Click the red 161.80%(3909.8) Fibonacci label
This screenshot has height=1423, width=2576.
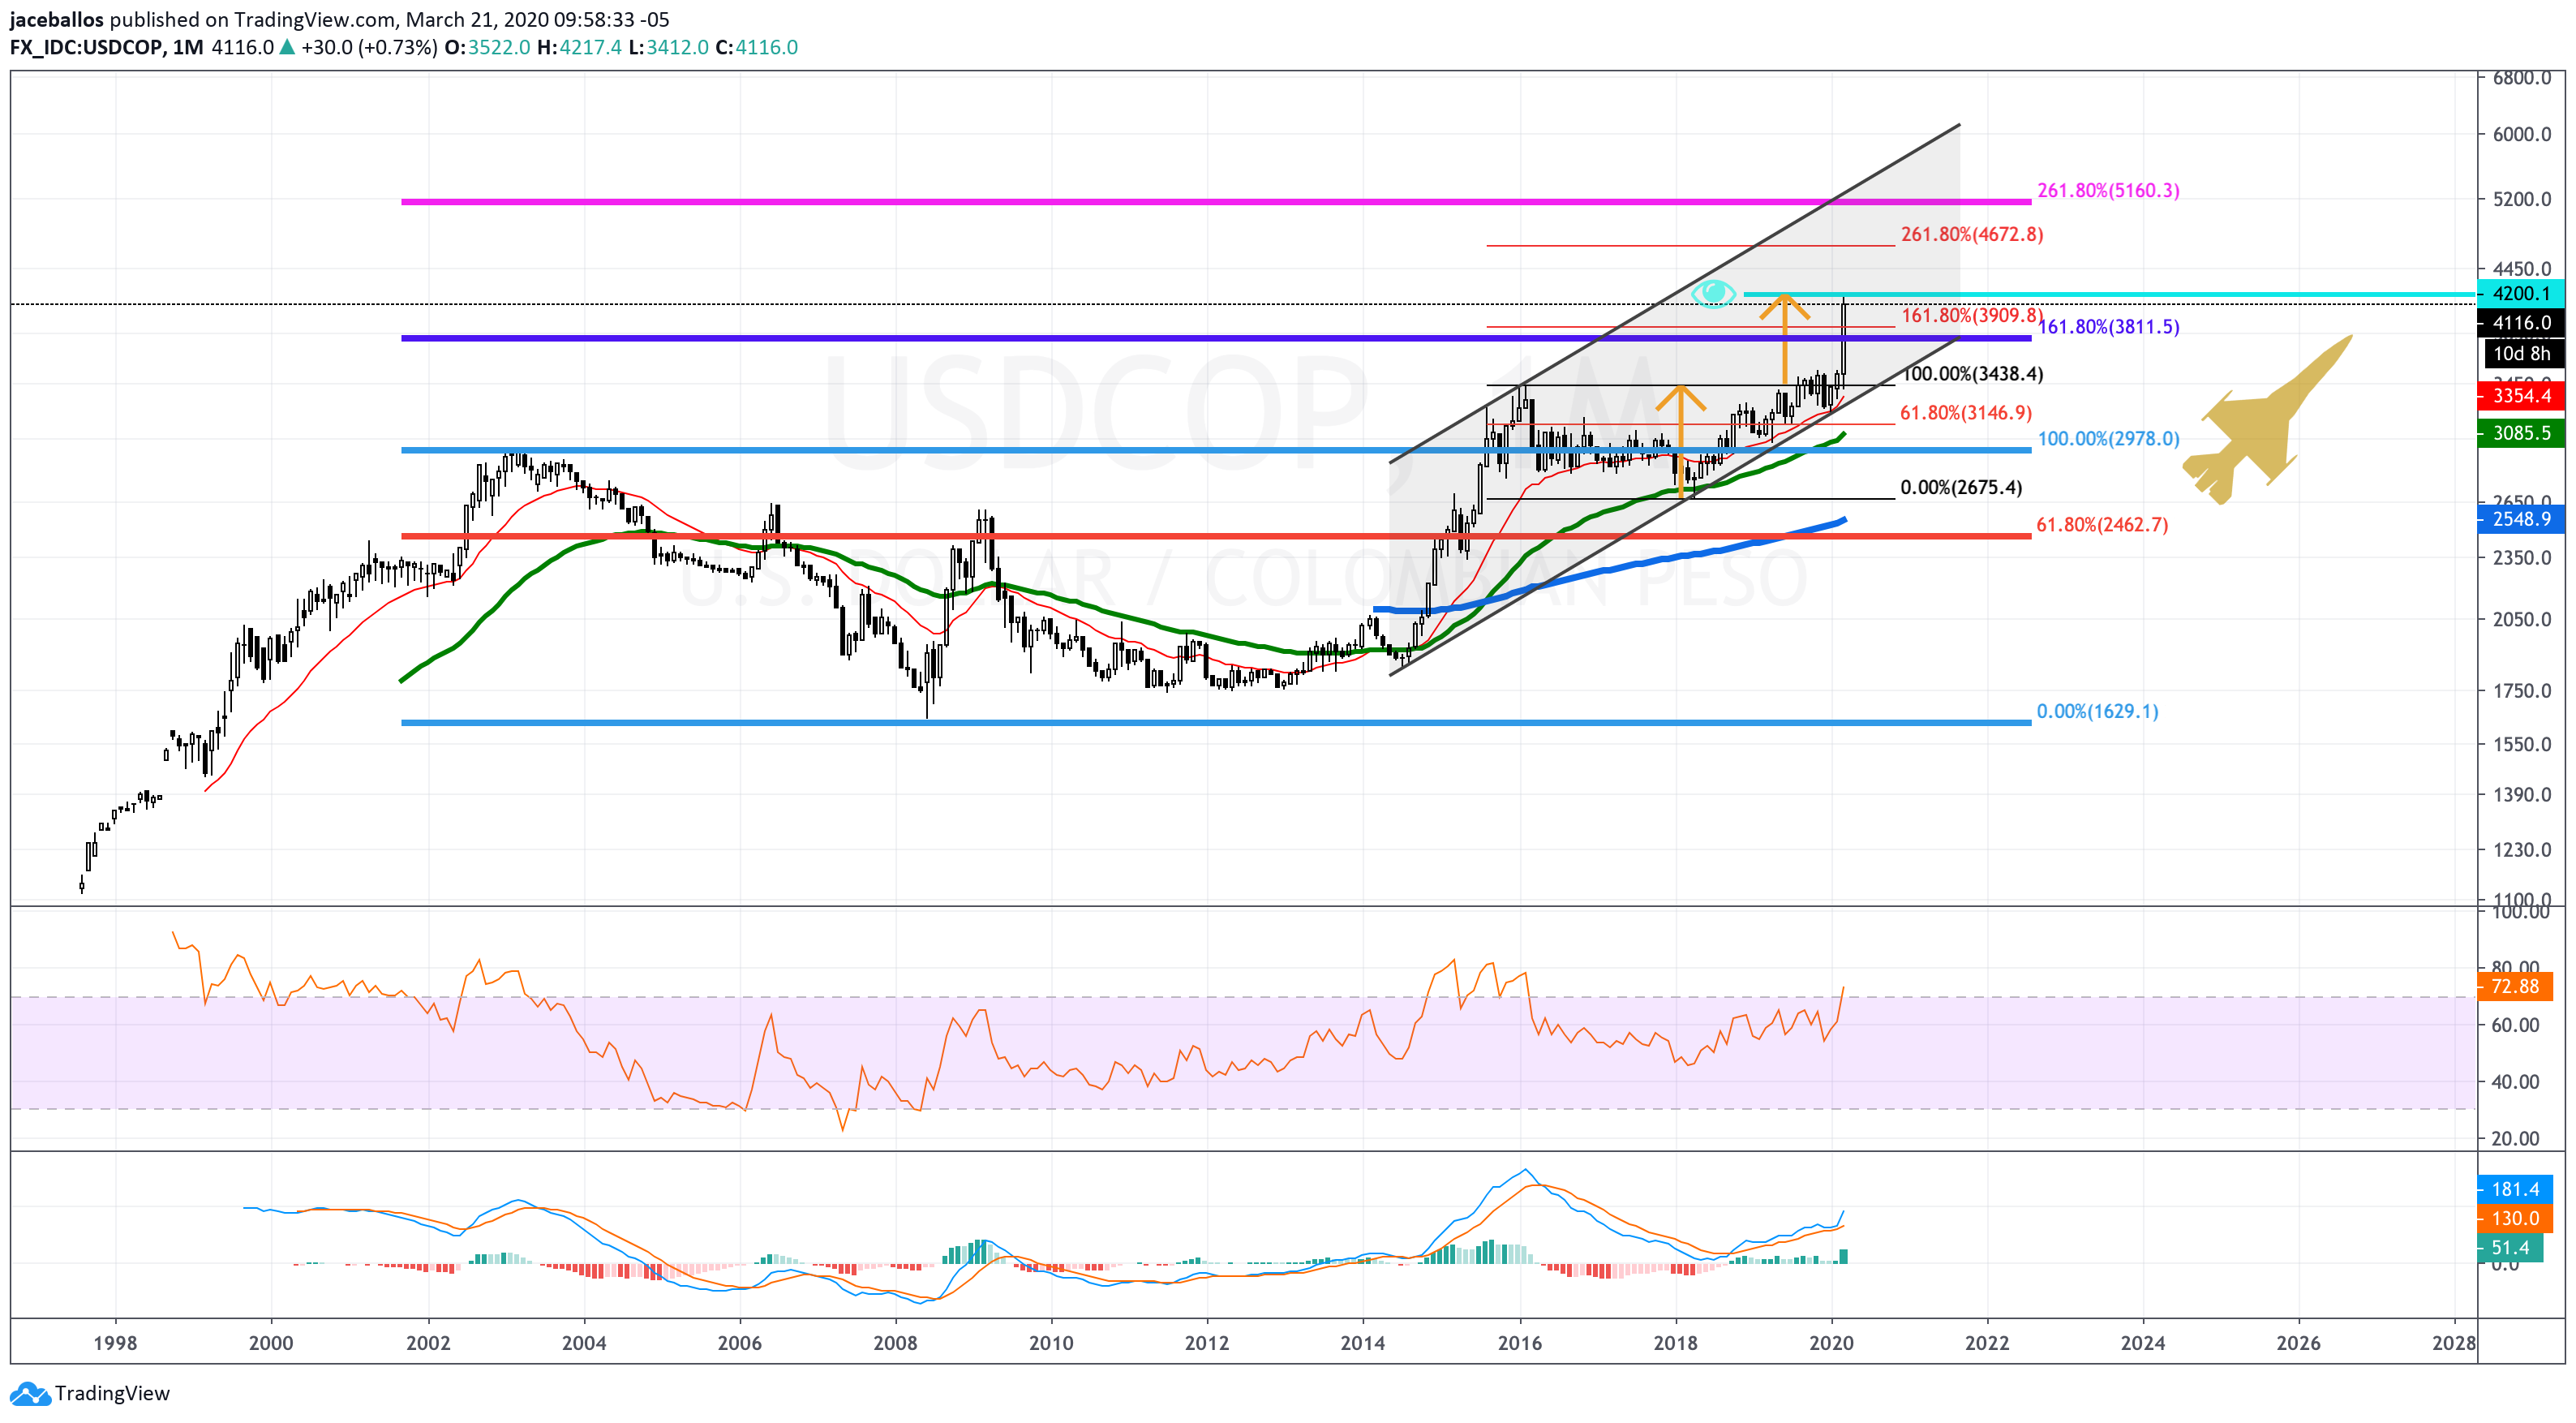(x=1971, y=315)
